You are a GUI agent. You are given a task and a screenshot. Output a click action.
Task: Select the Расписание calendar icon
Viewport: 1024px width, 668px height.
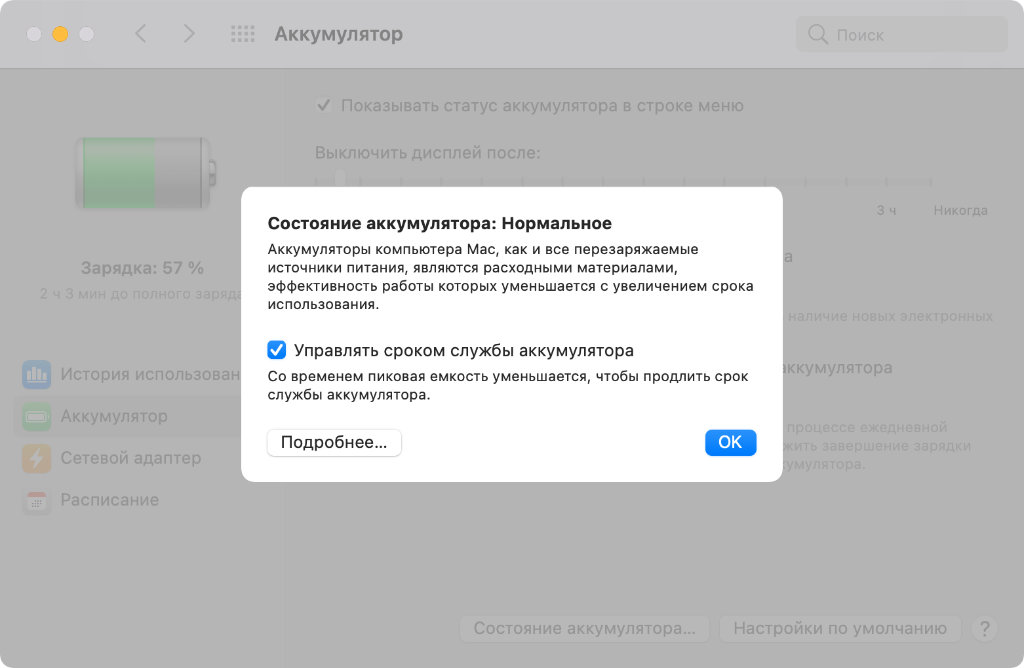click(x=37, y=500)
